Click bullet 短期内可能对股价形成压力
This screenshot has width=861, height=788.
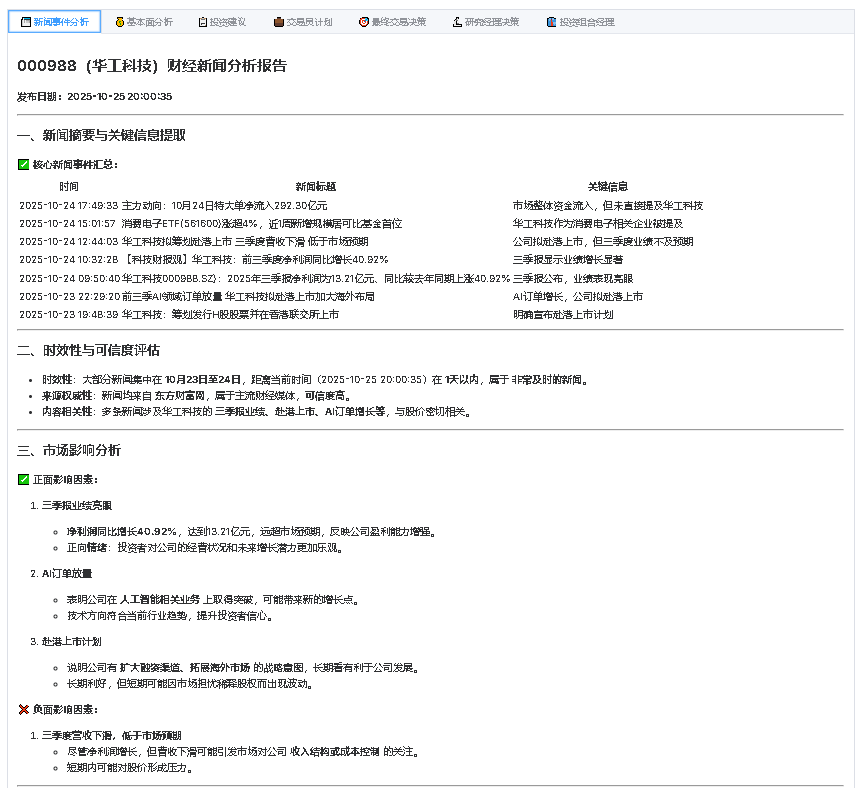tap(130, 767)
